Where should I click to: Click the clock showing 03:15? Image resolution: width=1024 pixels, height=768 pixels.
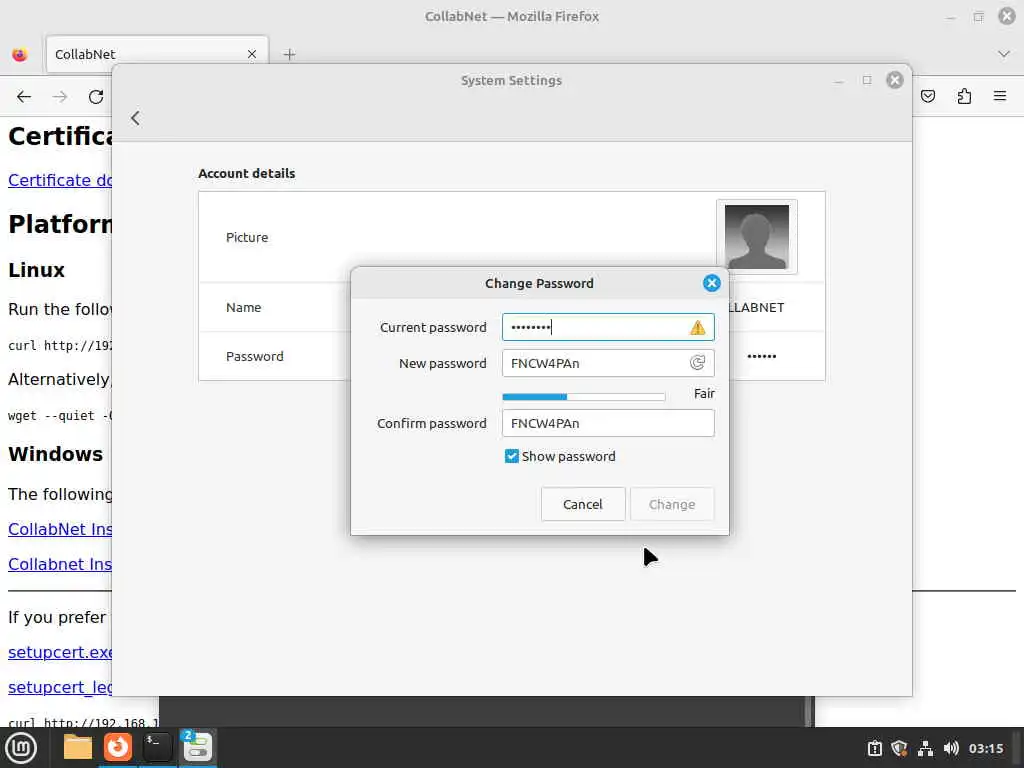pos(985,748)
